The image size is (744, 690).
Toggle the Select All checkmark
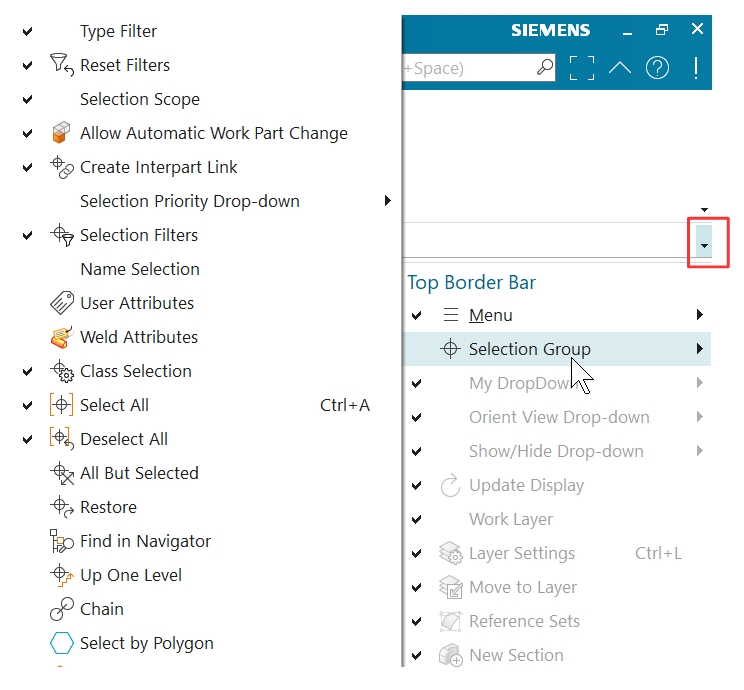tap(28, 405)
